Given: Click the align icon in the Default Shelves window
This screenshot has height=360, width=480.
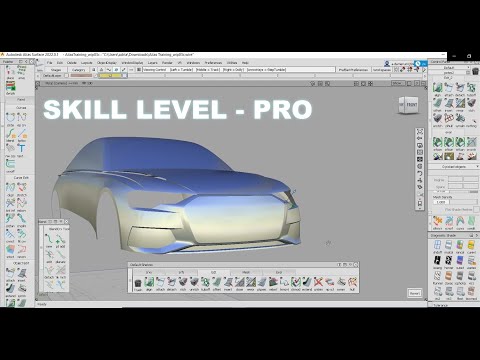Looking at the screenshot, I should tap(149, 282).
